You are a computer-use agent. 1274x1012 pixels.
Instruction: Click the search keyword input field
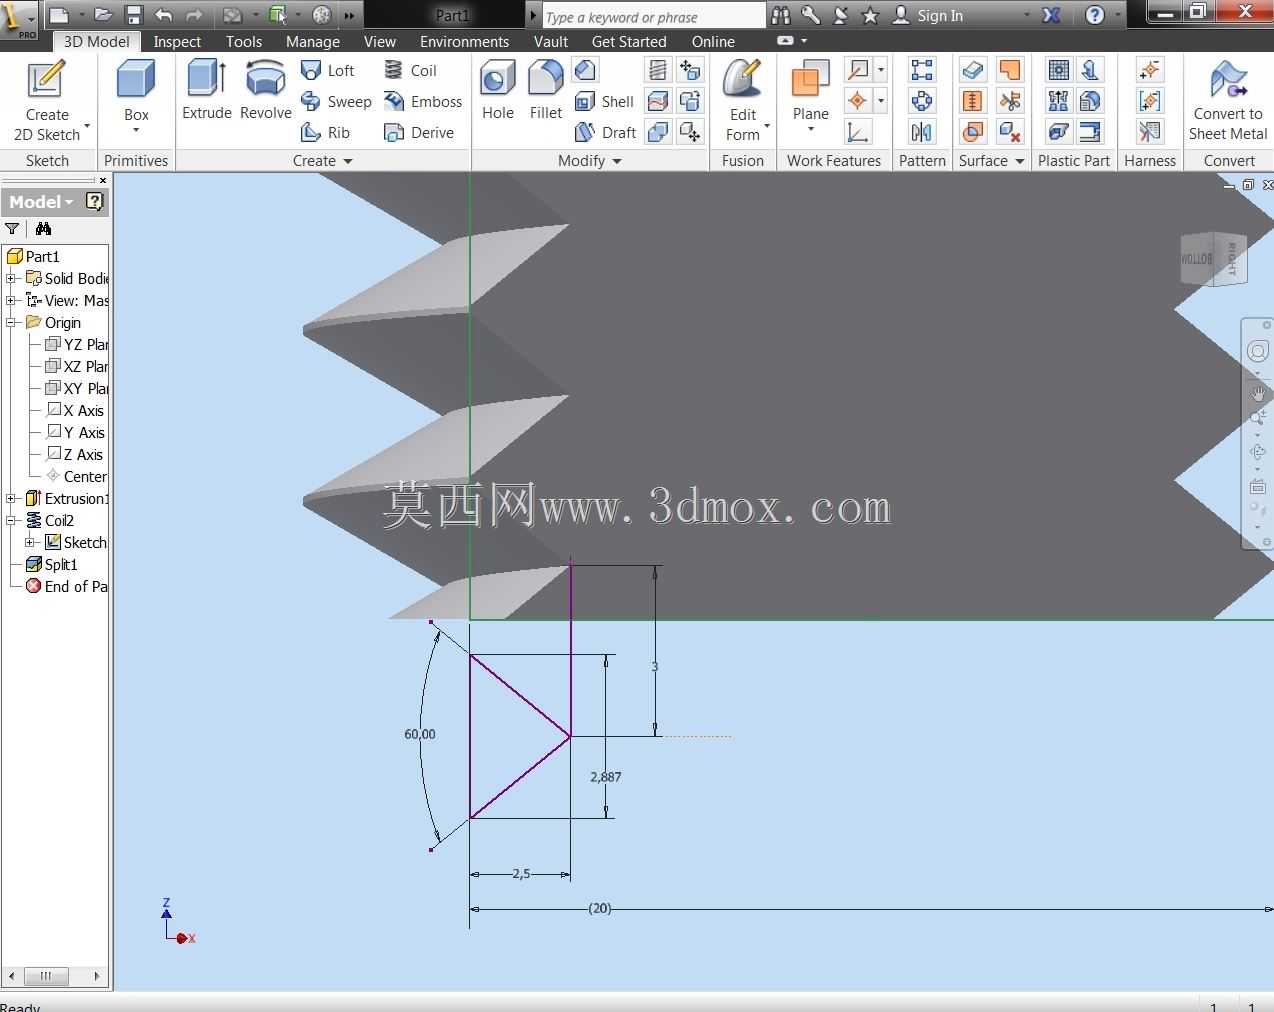(x=653, y=16)
